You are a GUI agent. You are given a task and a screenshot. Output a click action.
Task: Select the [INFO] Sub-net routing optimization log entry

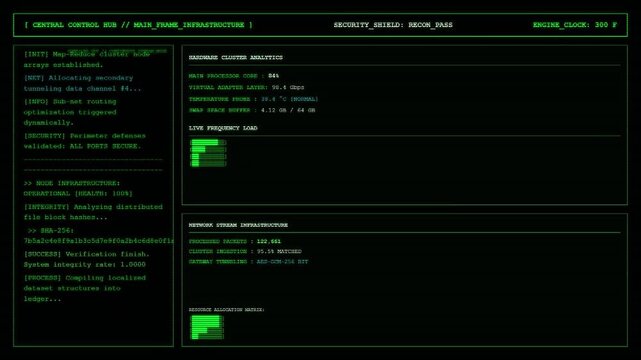(70, 112)
